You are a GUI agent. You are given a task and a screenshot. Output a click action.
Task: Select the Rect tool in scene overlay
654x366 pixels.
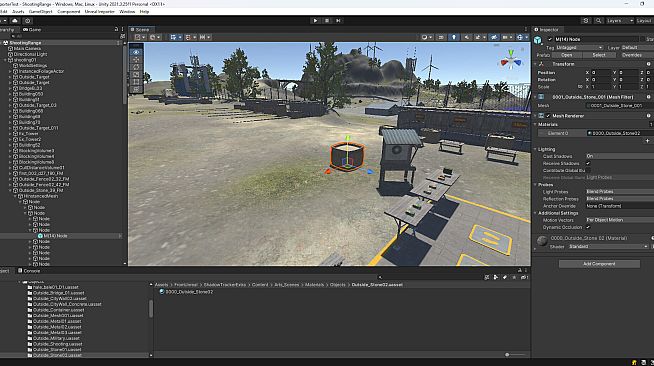point(136,82)
